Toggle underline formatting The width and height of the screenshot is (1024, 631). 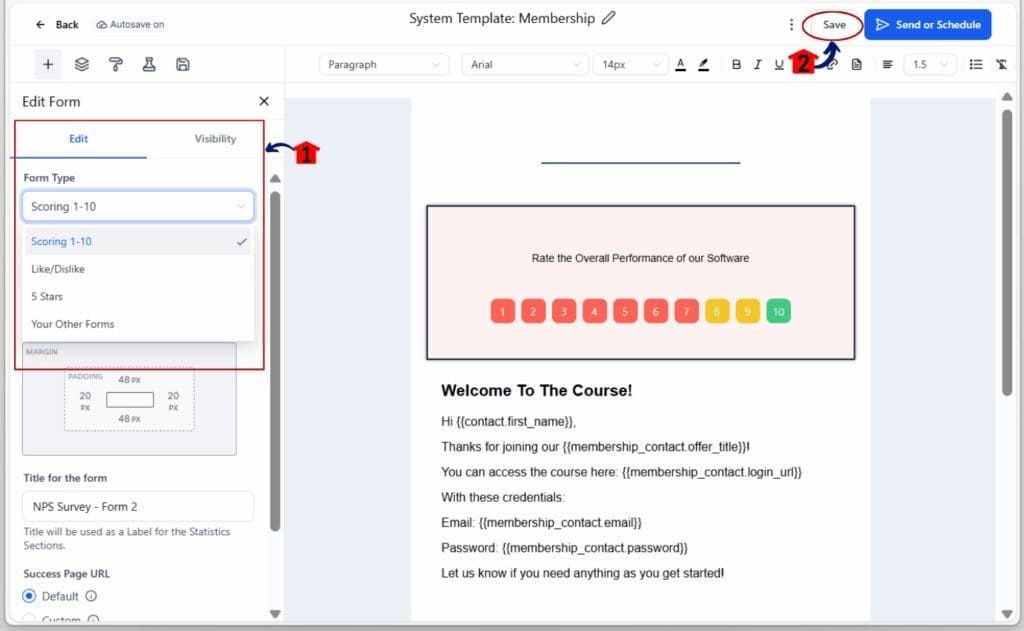(778, 64)
